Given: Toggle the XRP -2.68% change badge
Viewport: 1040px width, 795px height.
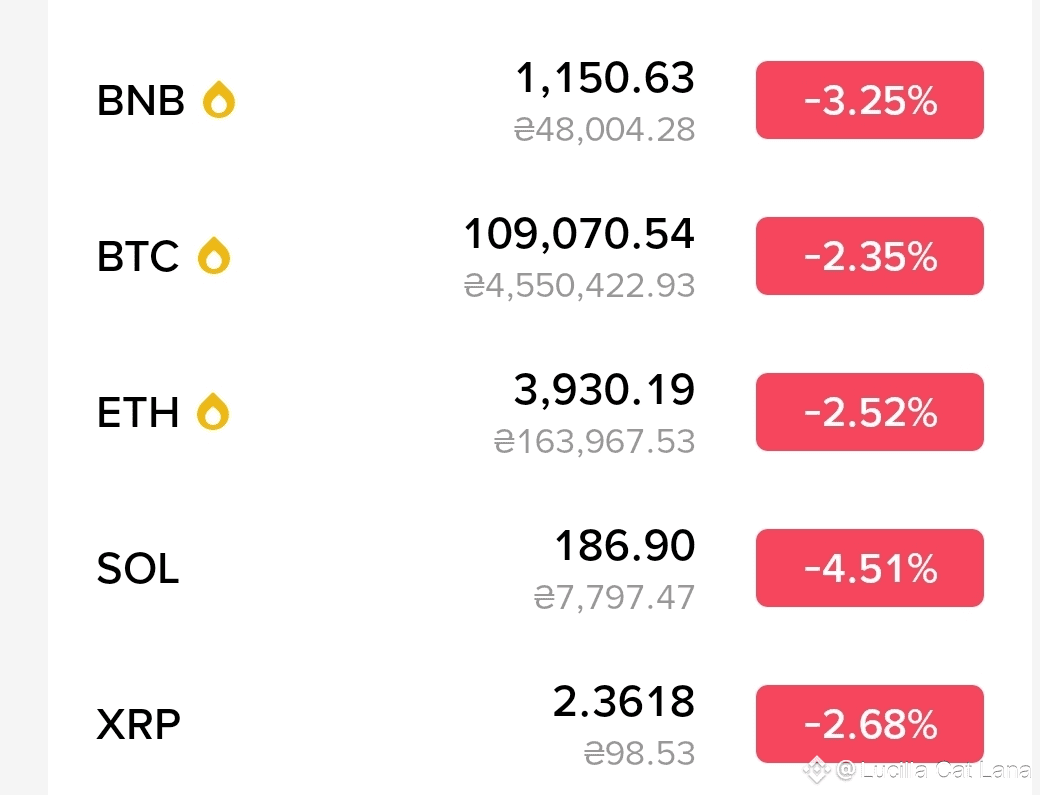Looking at the screenshot, I should [870, 724].
